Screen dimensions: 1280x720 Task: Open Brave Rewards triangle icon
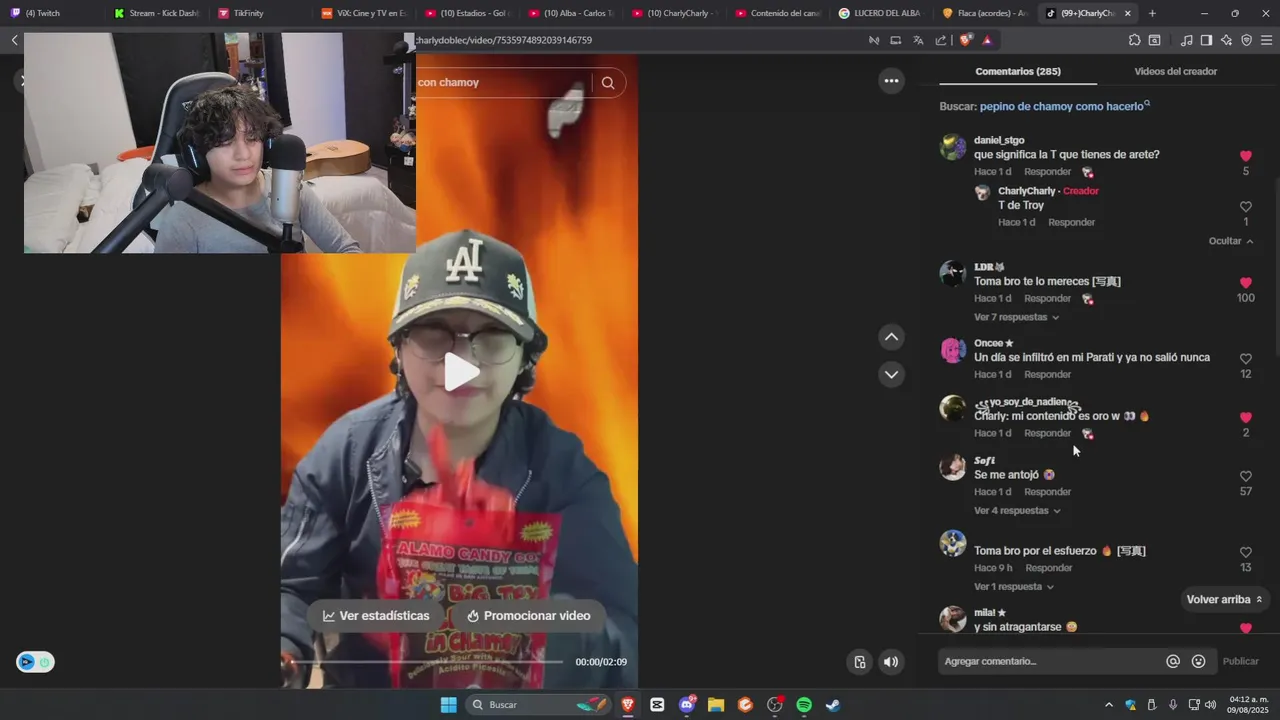[987, 40]
